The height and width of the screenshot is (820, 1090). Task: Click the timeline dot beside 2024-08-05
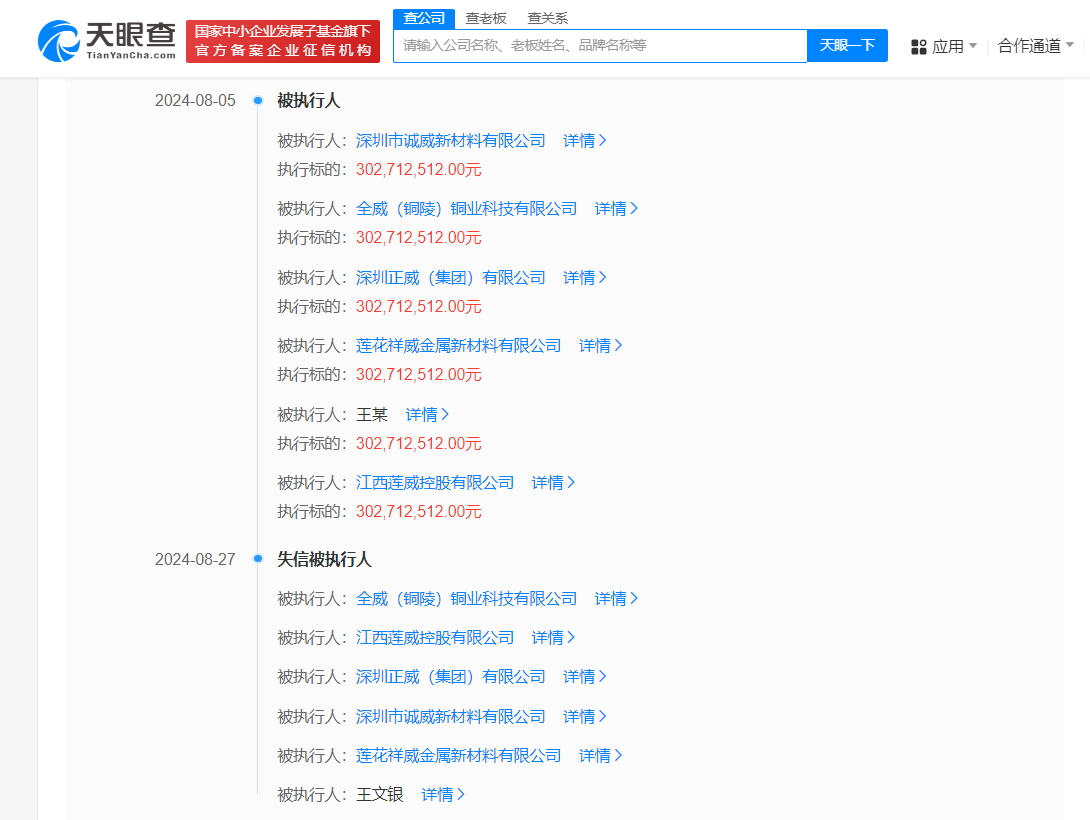point(258,99)
